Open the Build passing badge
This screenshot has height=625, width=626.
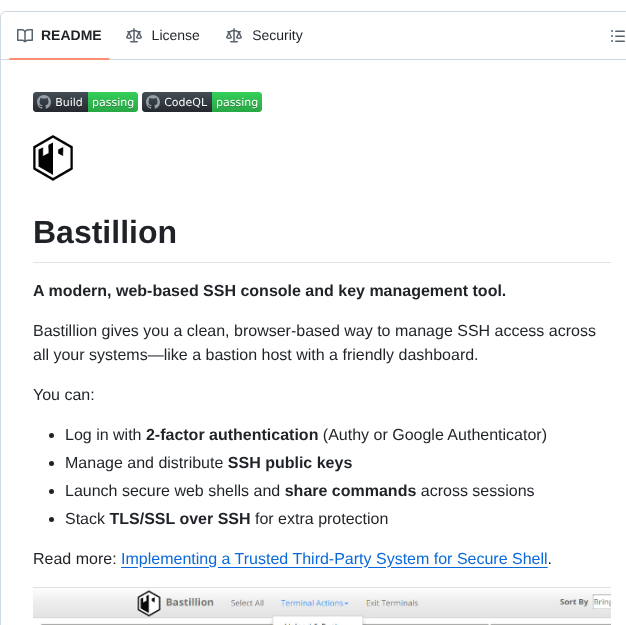point(85,102)
